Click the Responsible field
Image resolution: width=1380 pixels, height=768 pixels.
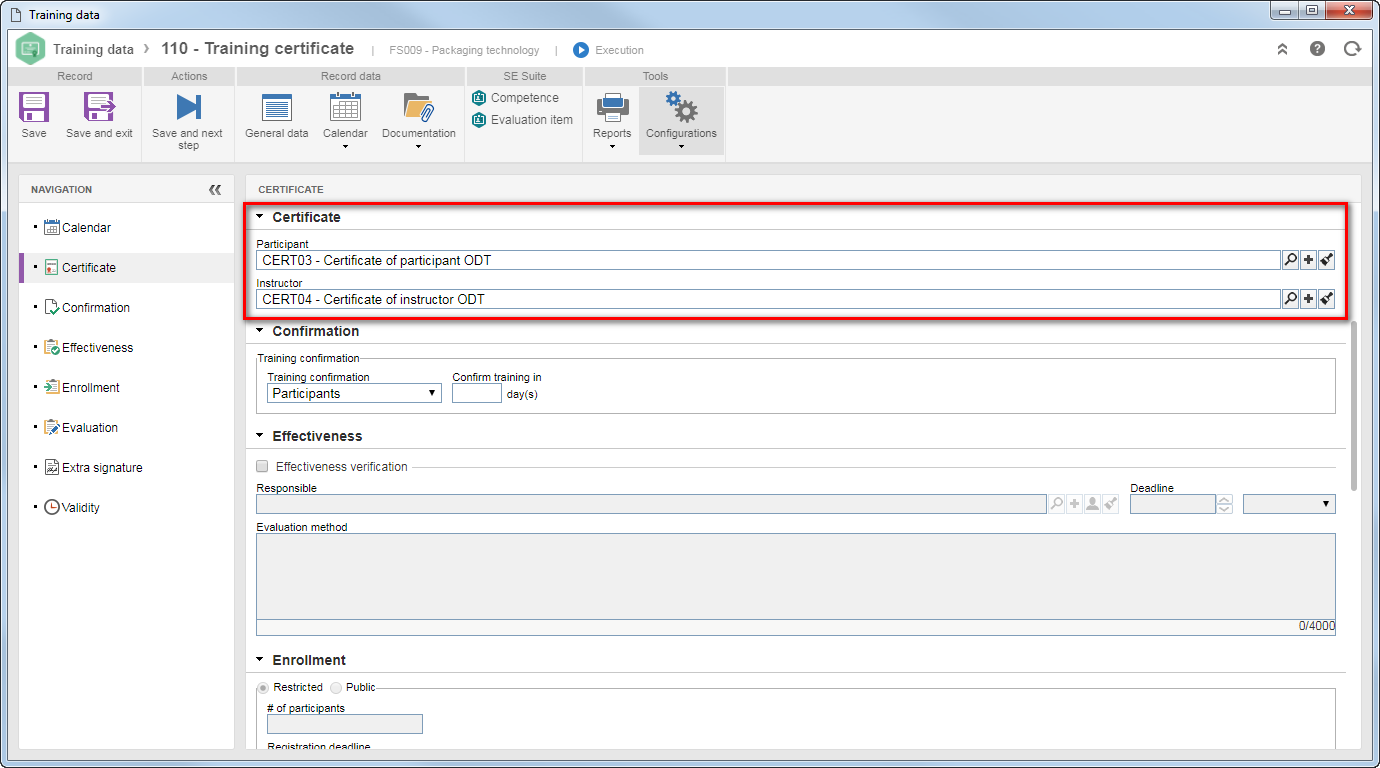coord(651,504)
